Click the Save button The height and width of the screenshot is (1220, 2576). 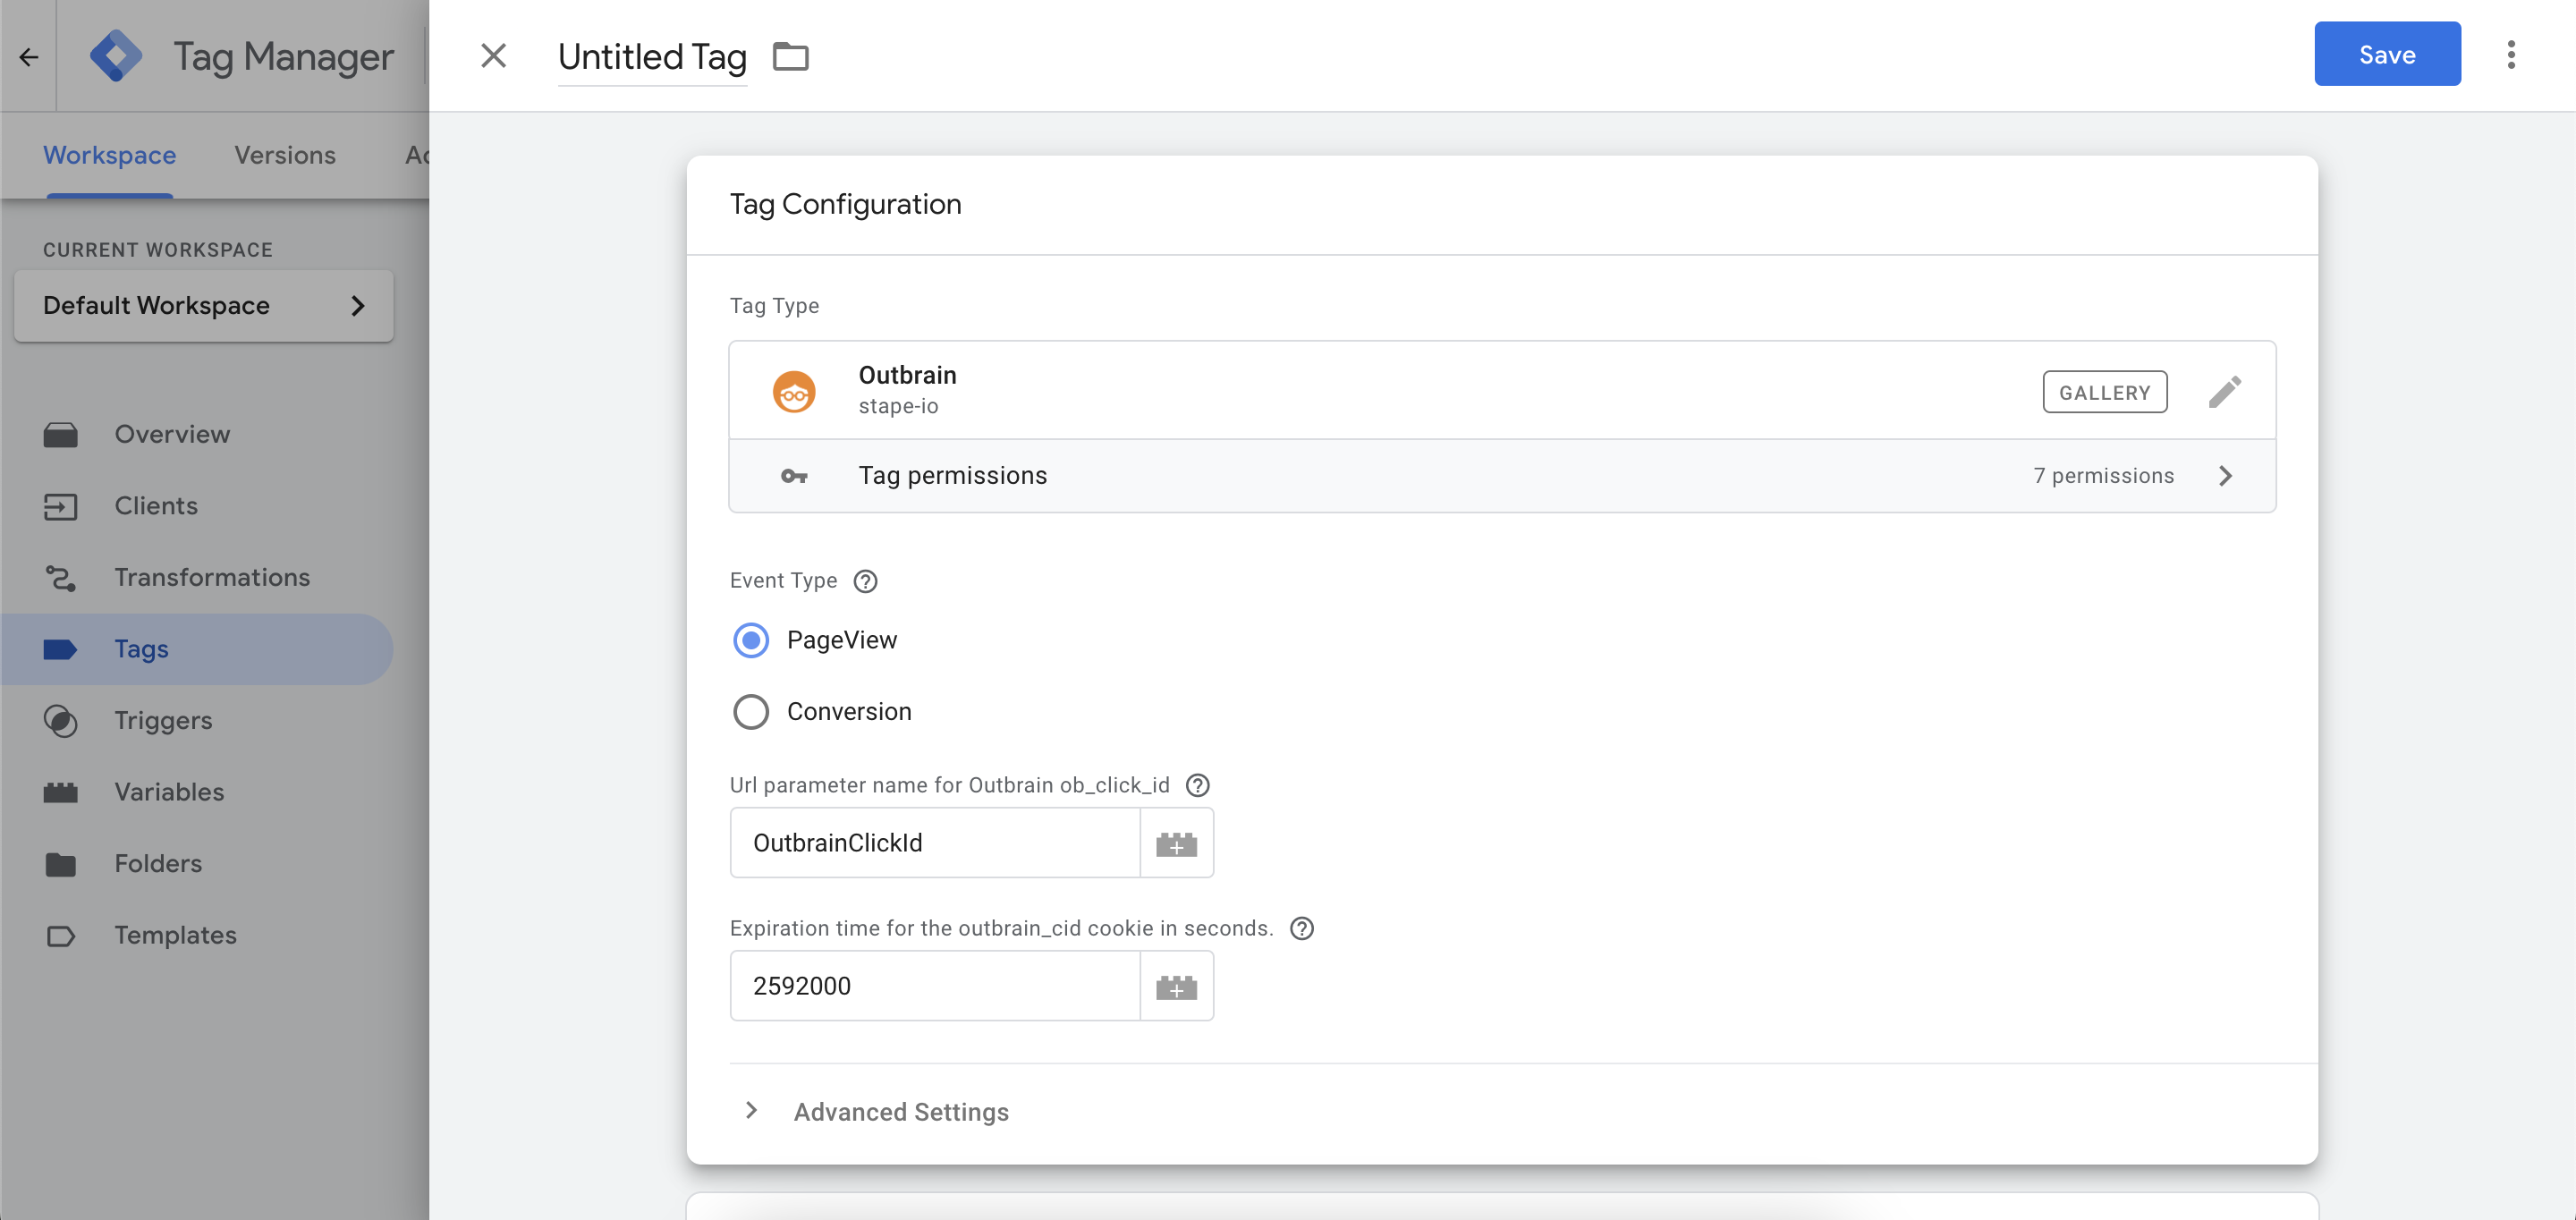[x=2387, y=54]
